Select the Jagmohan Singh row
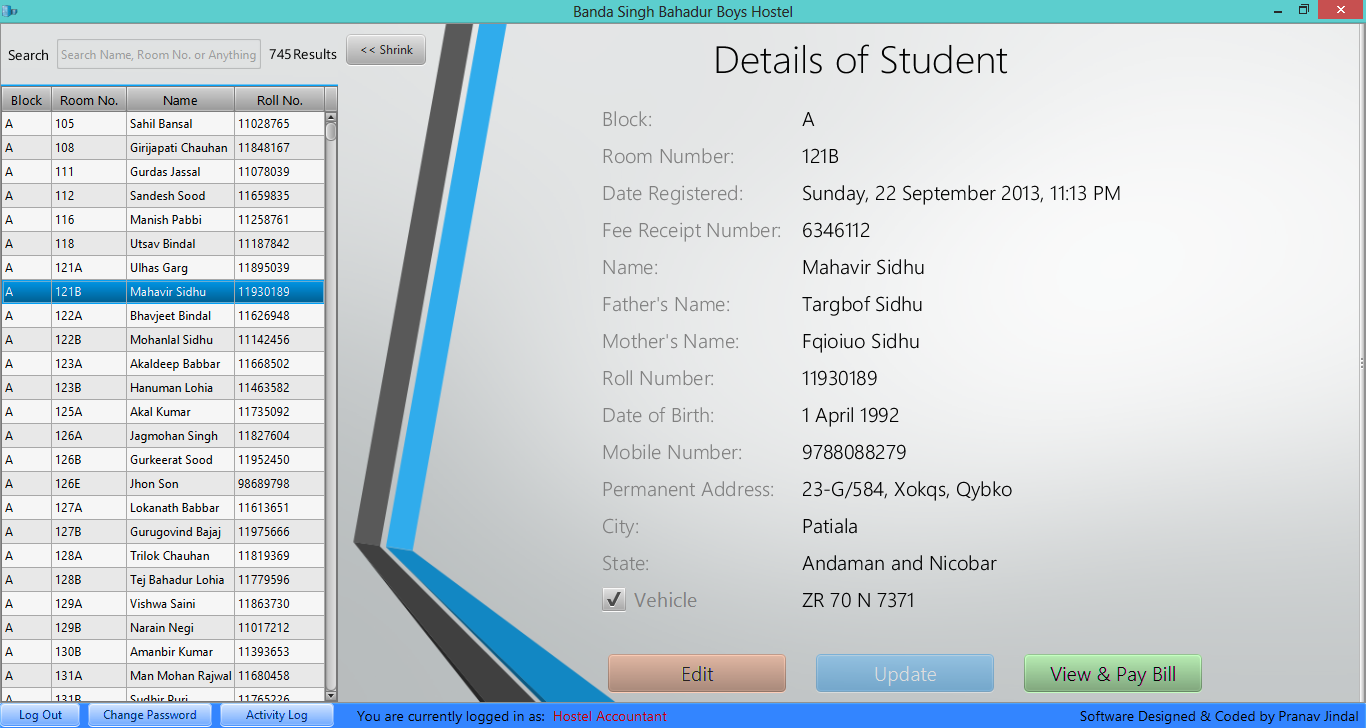1366x728 pixels. 163,436
